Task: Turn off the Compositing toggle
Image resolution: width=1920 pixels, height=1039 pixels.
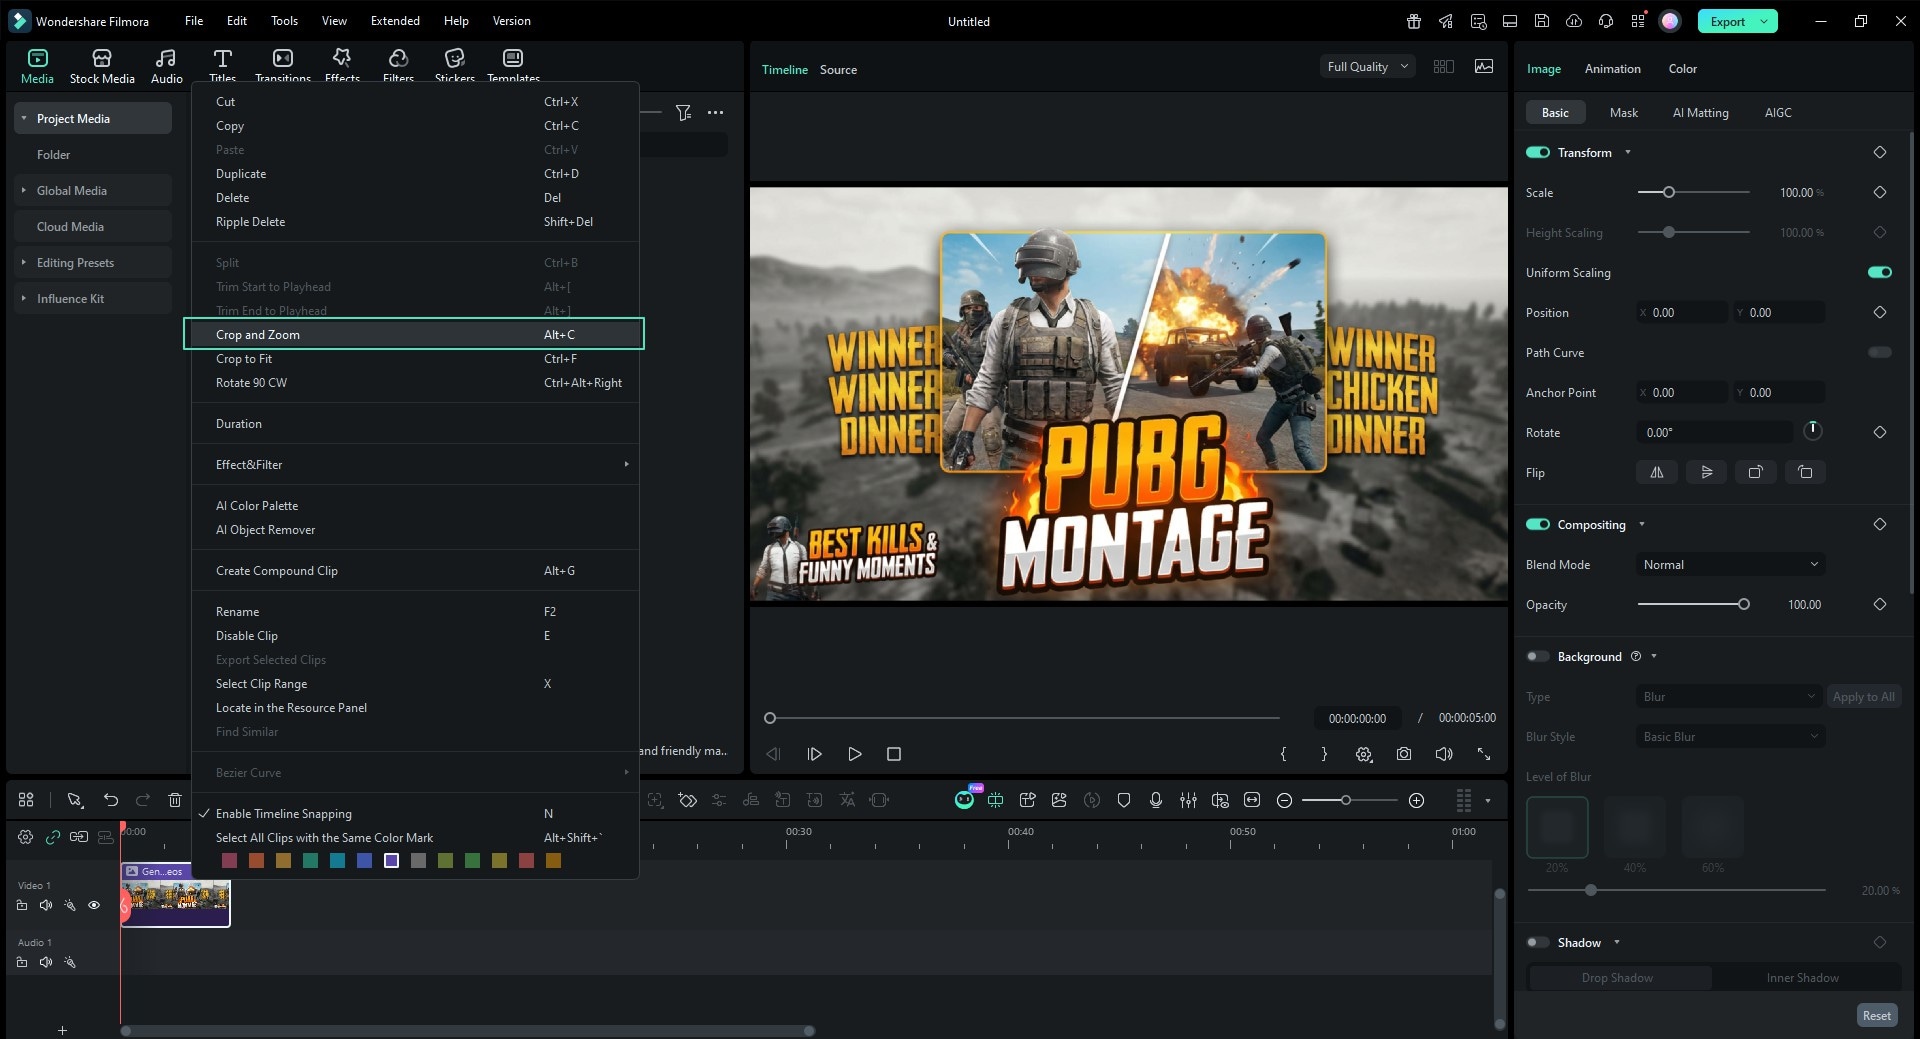Action: (1537, 524)
